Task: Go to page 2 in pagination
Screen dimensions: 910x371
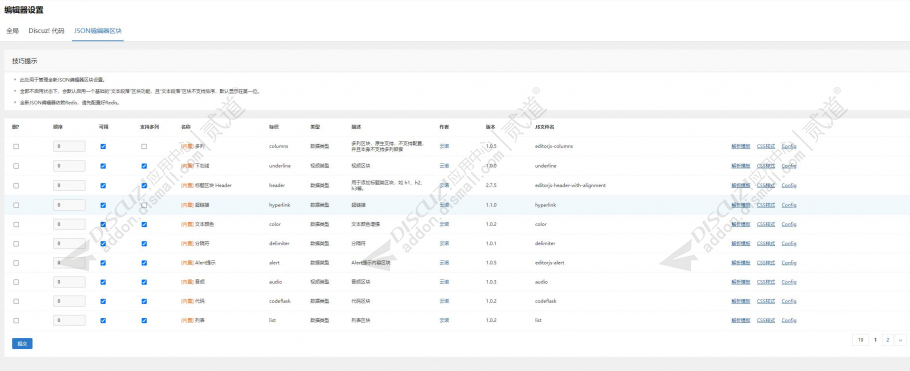Action: pyautogui.click(x=887, y=340)
